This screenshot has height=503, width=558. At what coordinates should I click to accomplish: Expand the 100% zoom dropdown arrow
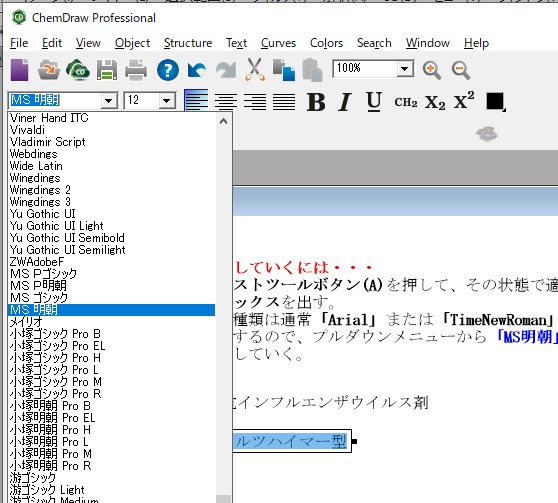tap(405, 68)
